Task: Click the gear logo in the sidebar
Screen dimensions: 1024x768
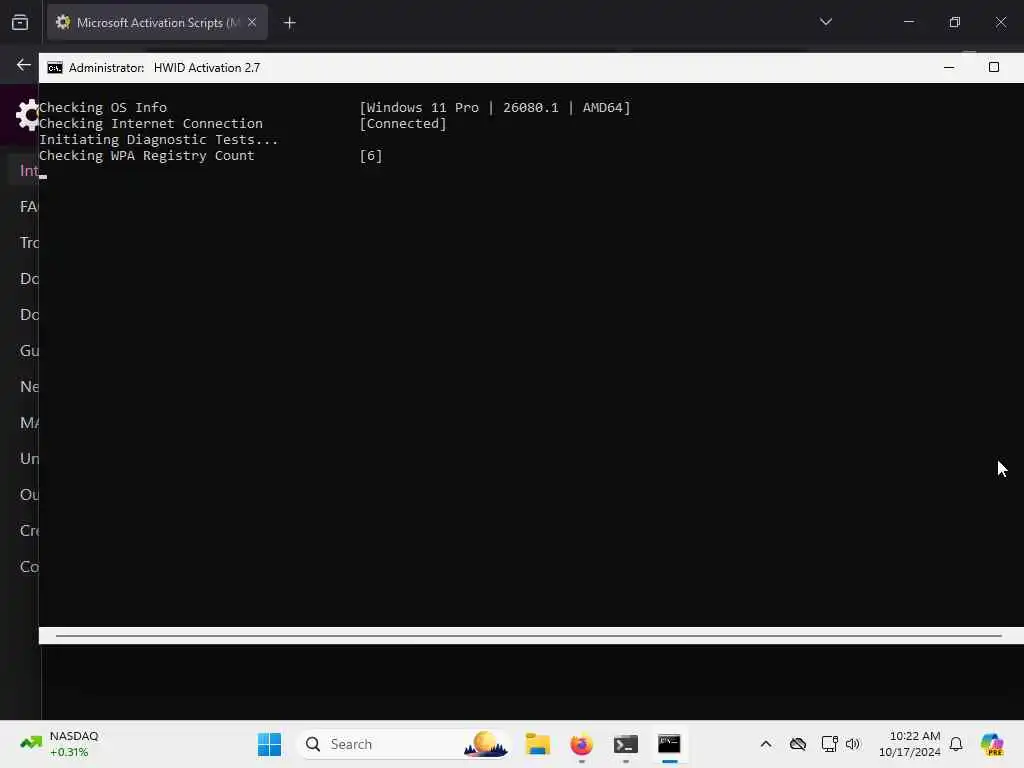Action: tap(27, 115)
